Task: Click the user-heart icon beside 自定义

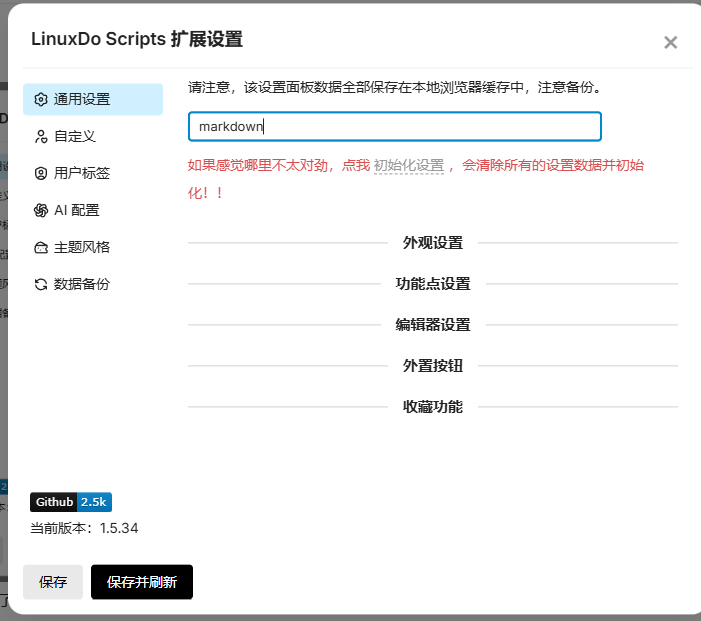Action: 41,136
